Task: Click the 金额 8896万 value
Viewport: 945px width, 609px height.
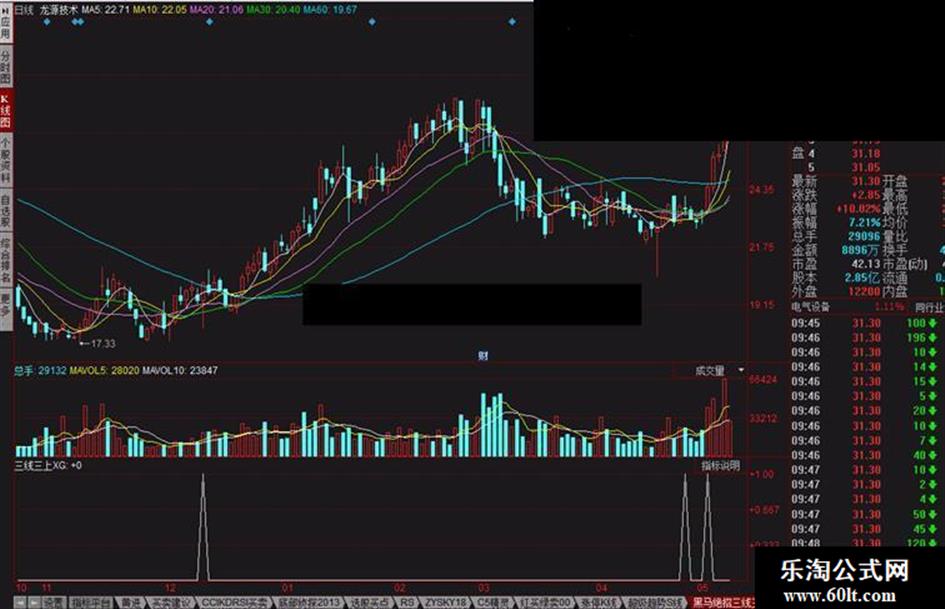Action: click(861, 250)
